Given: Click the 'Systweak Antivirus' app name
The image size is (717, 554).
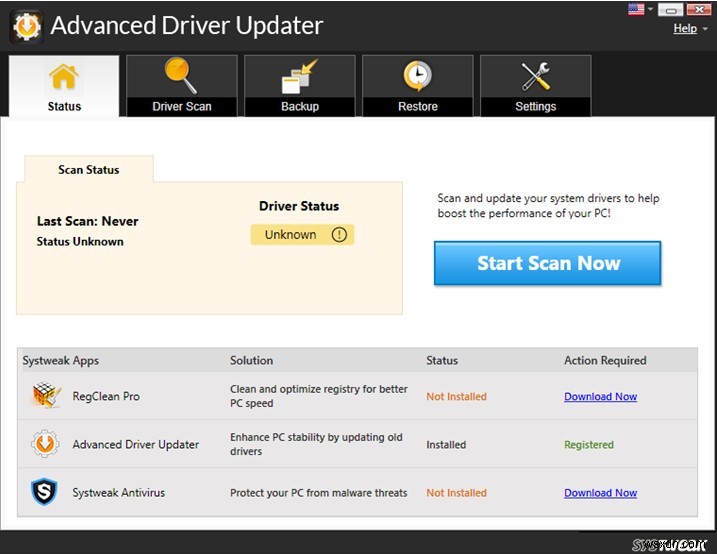Looking at the screenshot, I should pos(118,493).
